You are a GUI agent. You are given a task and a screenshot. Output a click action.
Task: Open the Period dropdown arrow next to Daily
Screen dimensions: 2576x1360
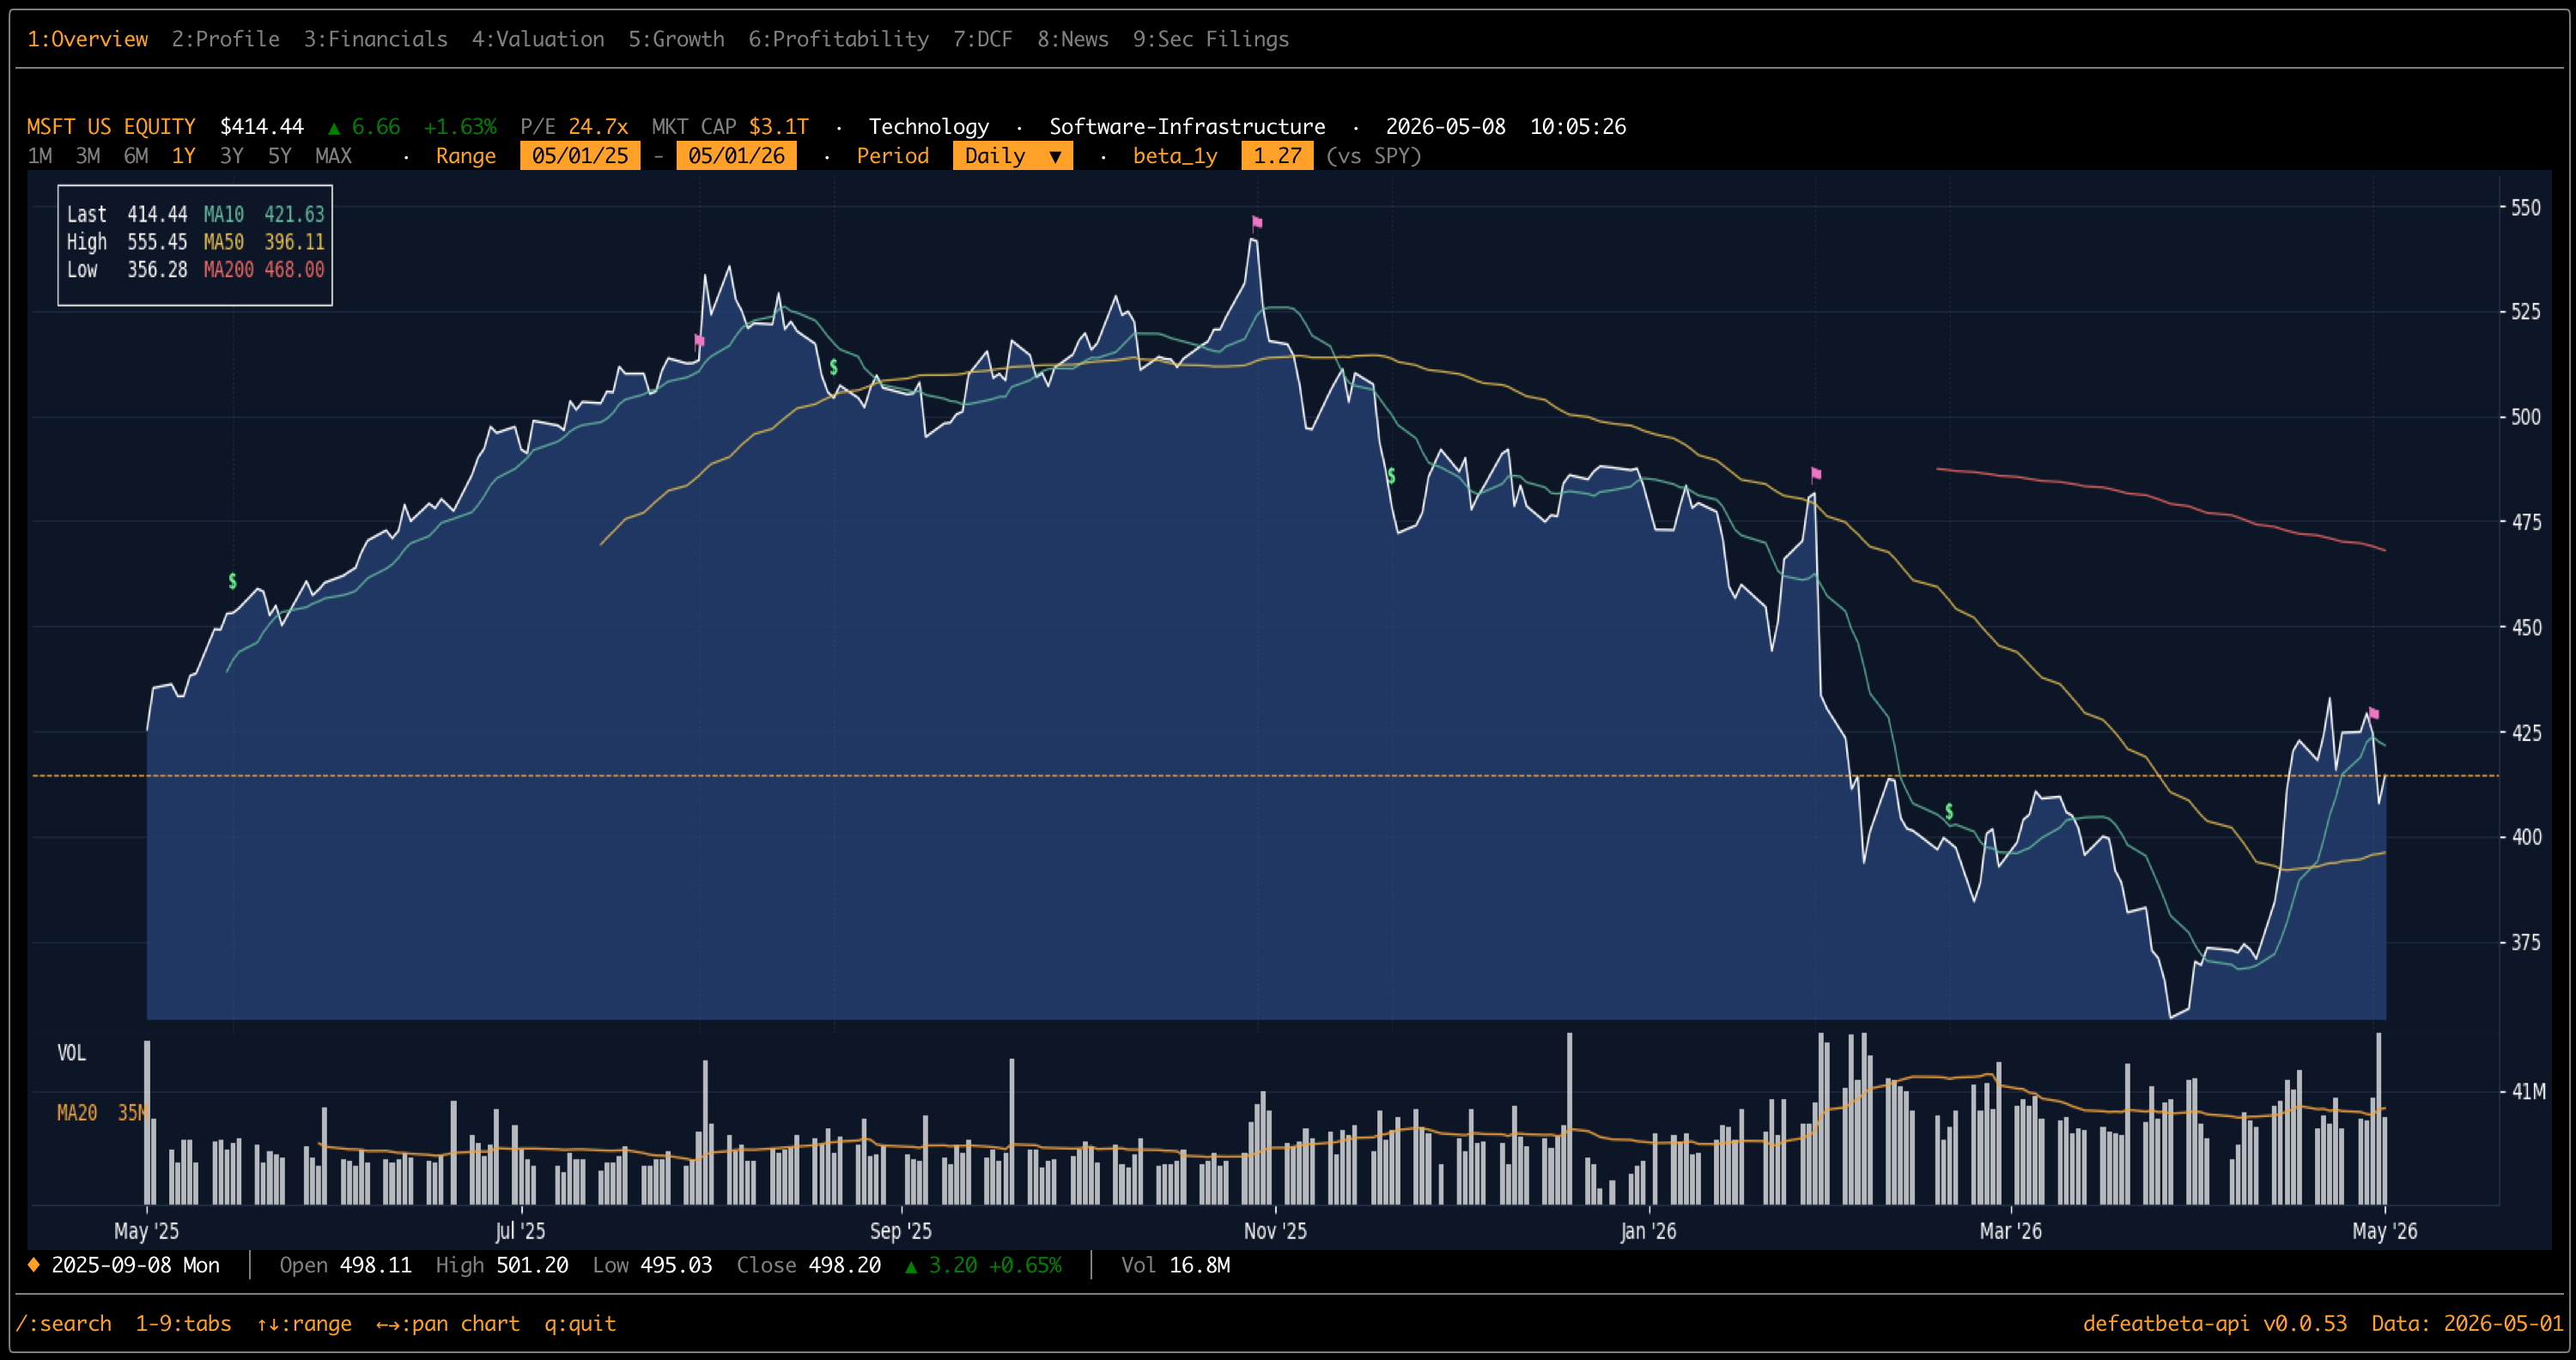click(1055, 156)
